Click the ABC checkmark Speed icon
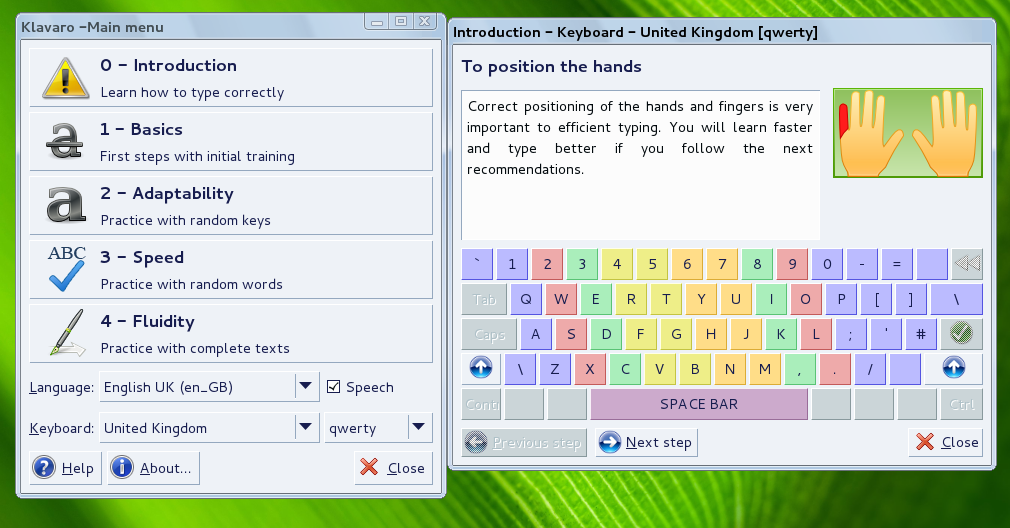Screen dimensions: 1010x528 click(x=66, y=269)
